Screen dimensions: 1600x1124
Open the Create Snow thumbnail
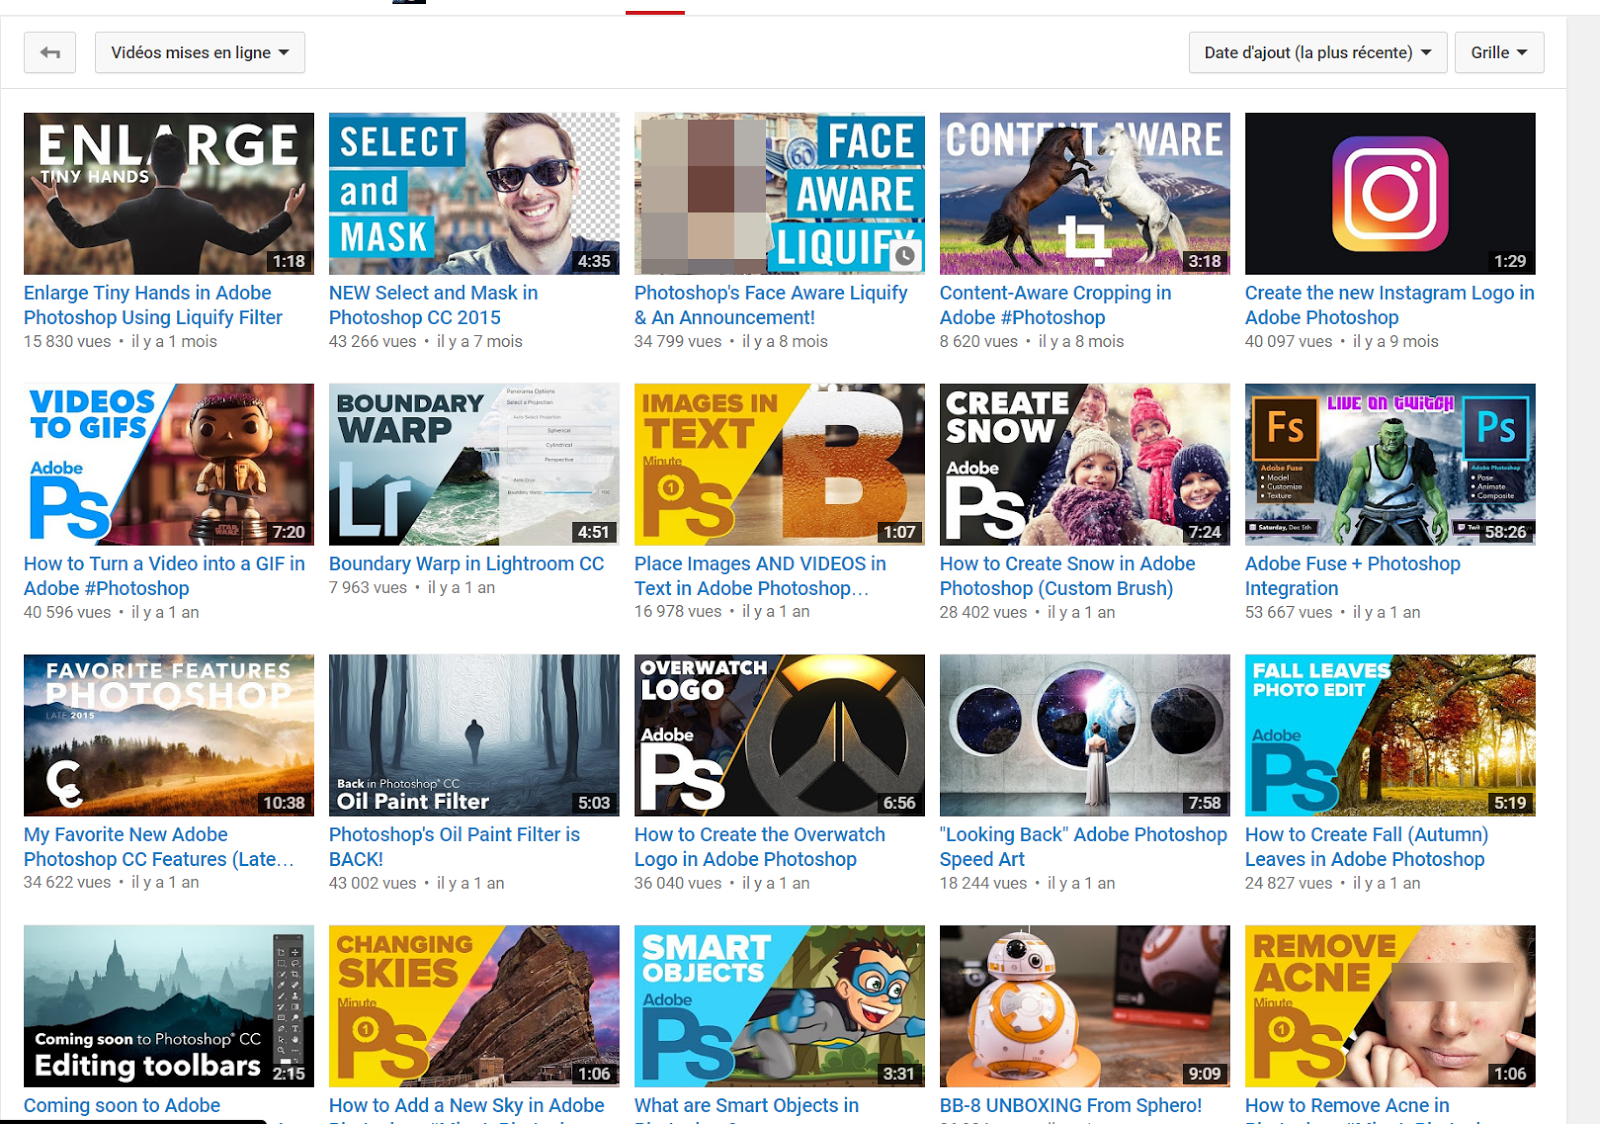pyautogui.click(x=1085, y=465)
